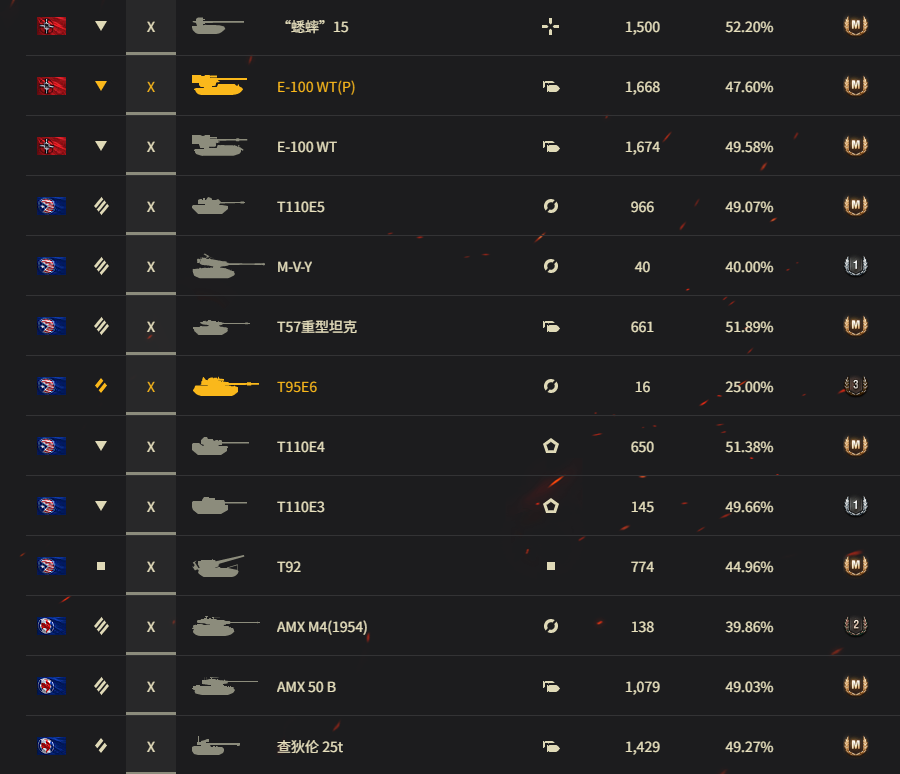Click the tank destroyer triangle for T110E3

tap(101, 506)
